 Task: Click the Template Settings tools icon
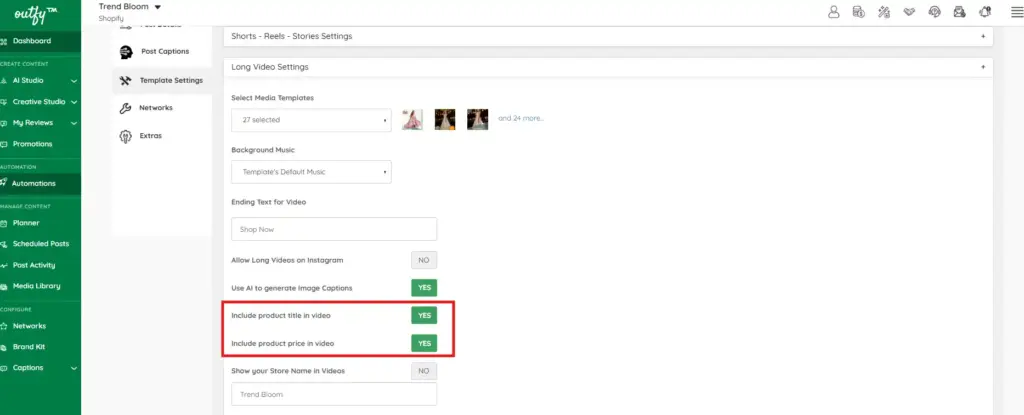click(x=125, y=80)
